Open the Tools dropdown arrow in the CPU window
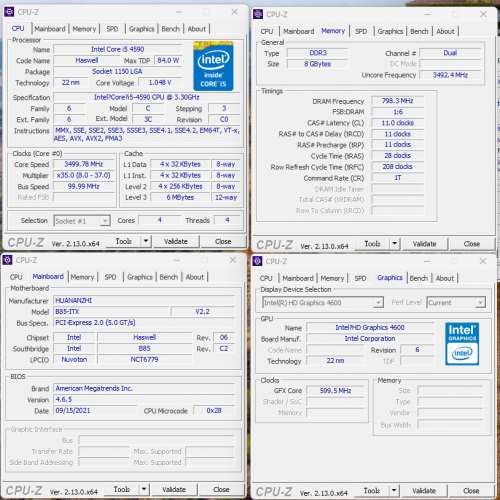 (x=146, y=241)
